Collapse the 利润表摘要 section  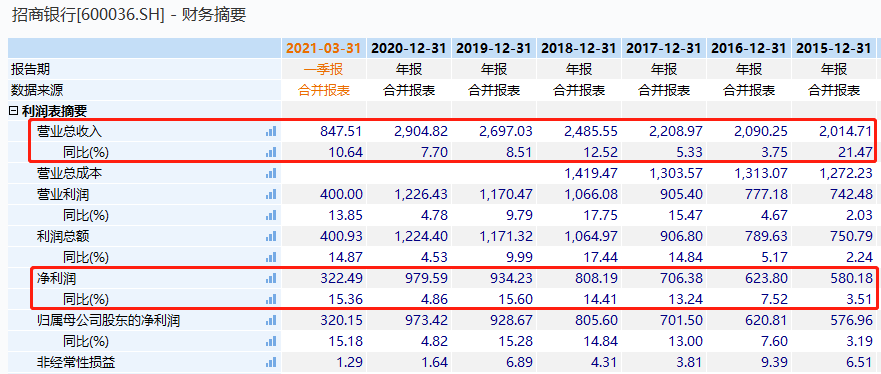coord(13,111)
